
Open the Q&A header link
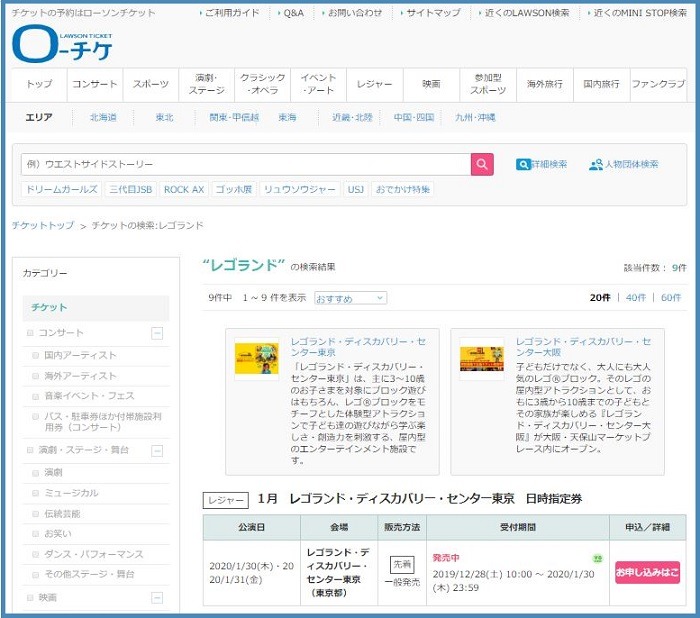[x=293, y=13]
